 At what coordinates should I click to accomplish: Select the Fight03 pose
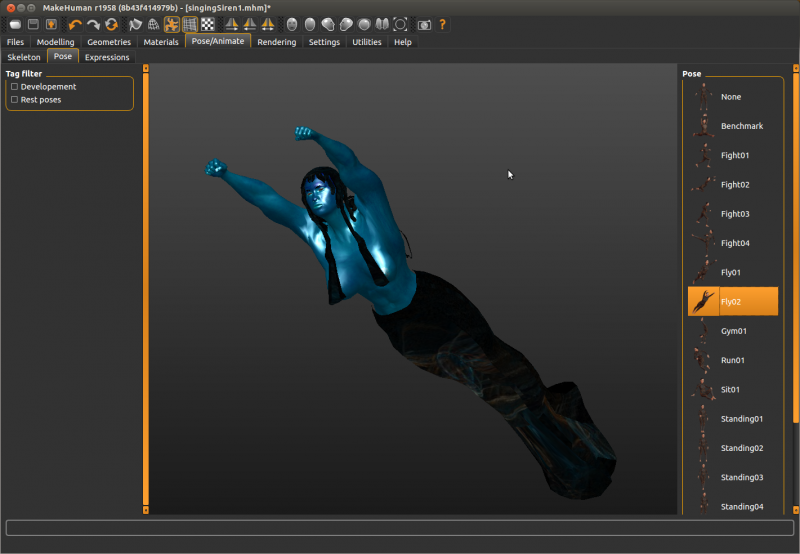[x=734, y=214]
